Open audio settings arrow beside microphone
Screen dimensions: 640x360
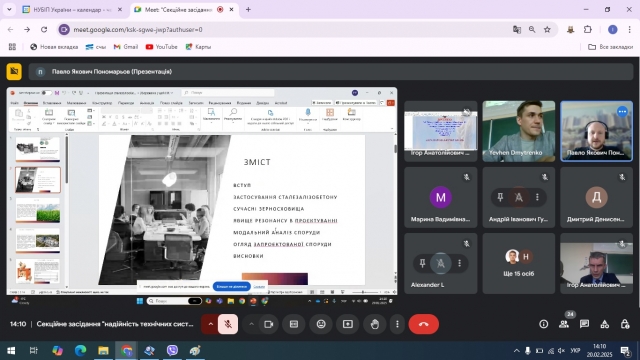pos(211,324)
